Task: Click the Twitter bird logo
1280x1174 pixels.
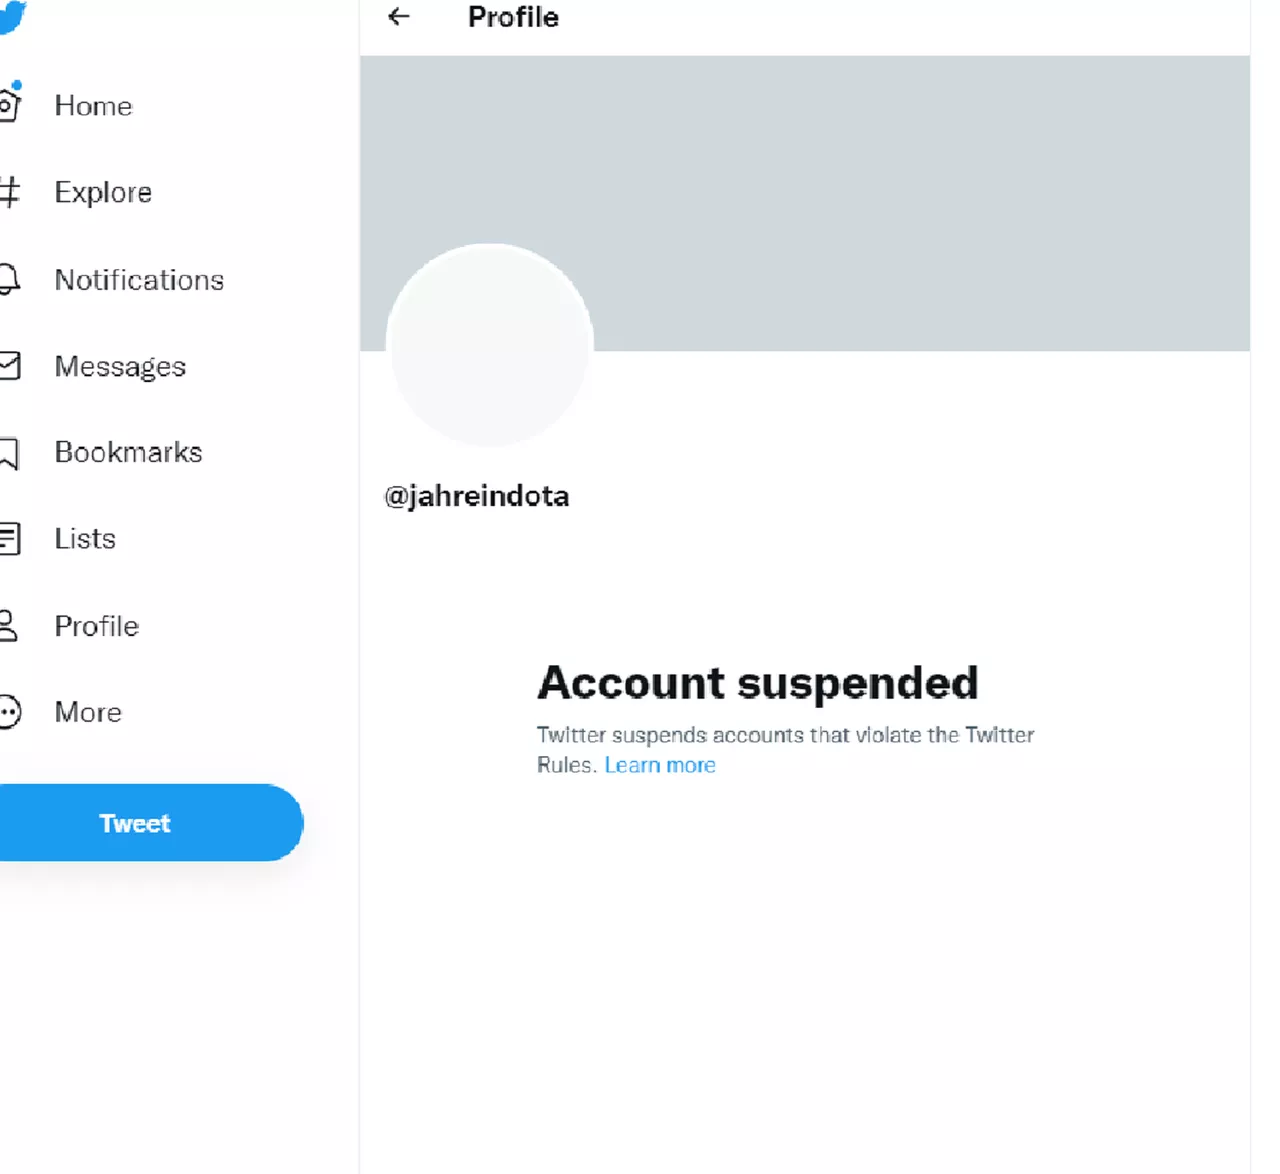Action: (x=11, y=16)
